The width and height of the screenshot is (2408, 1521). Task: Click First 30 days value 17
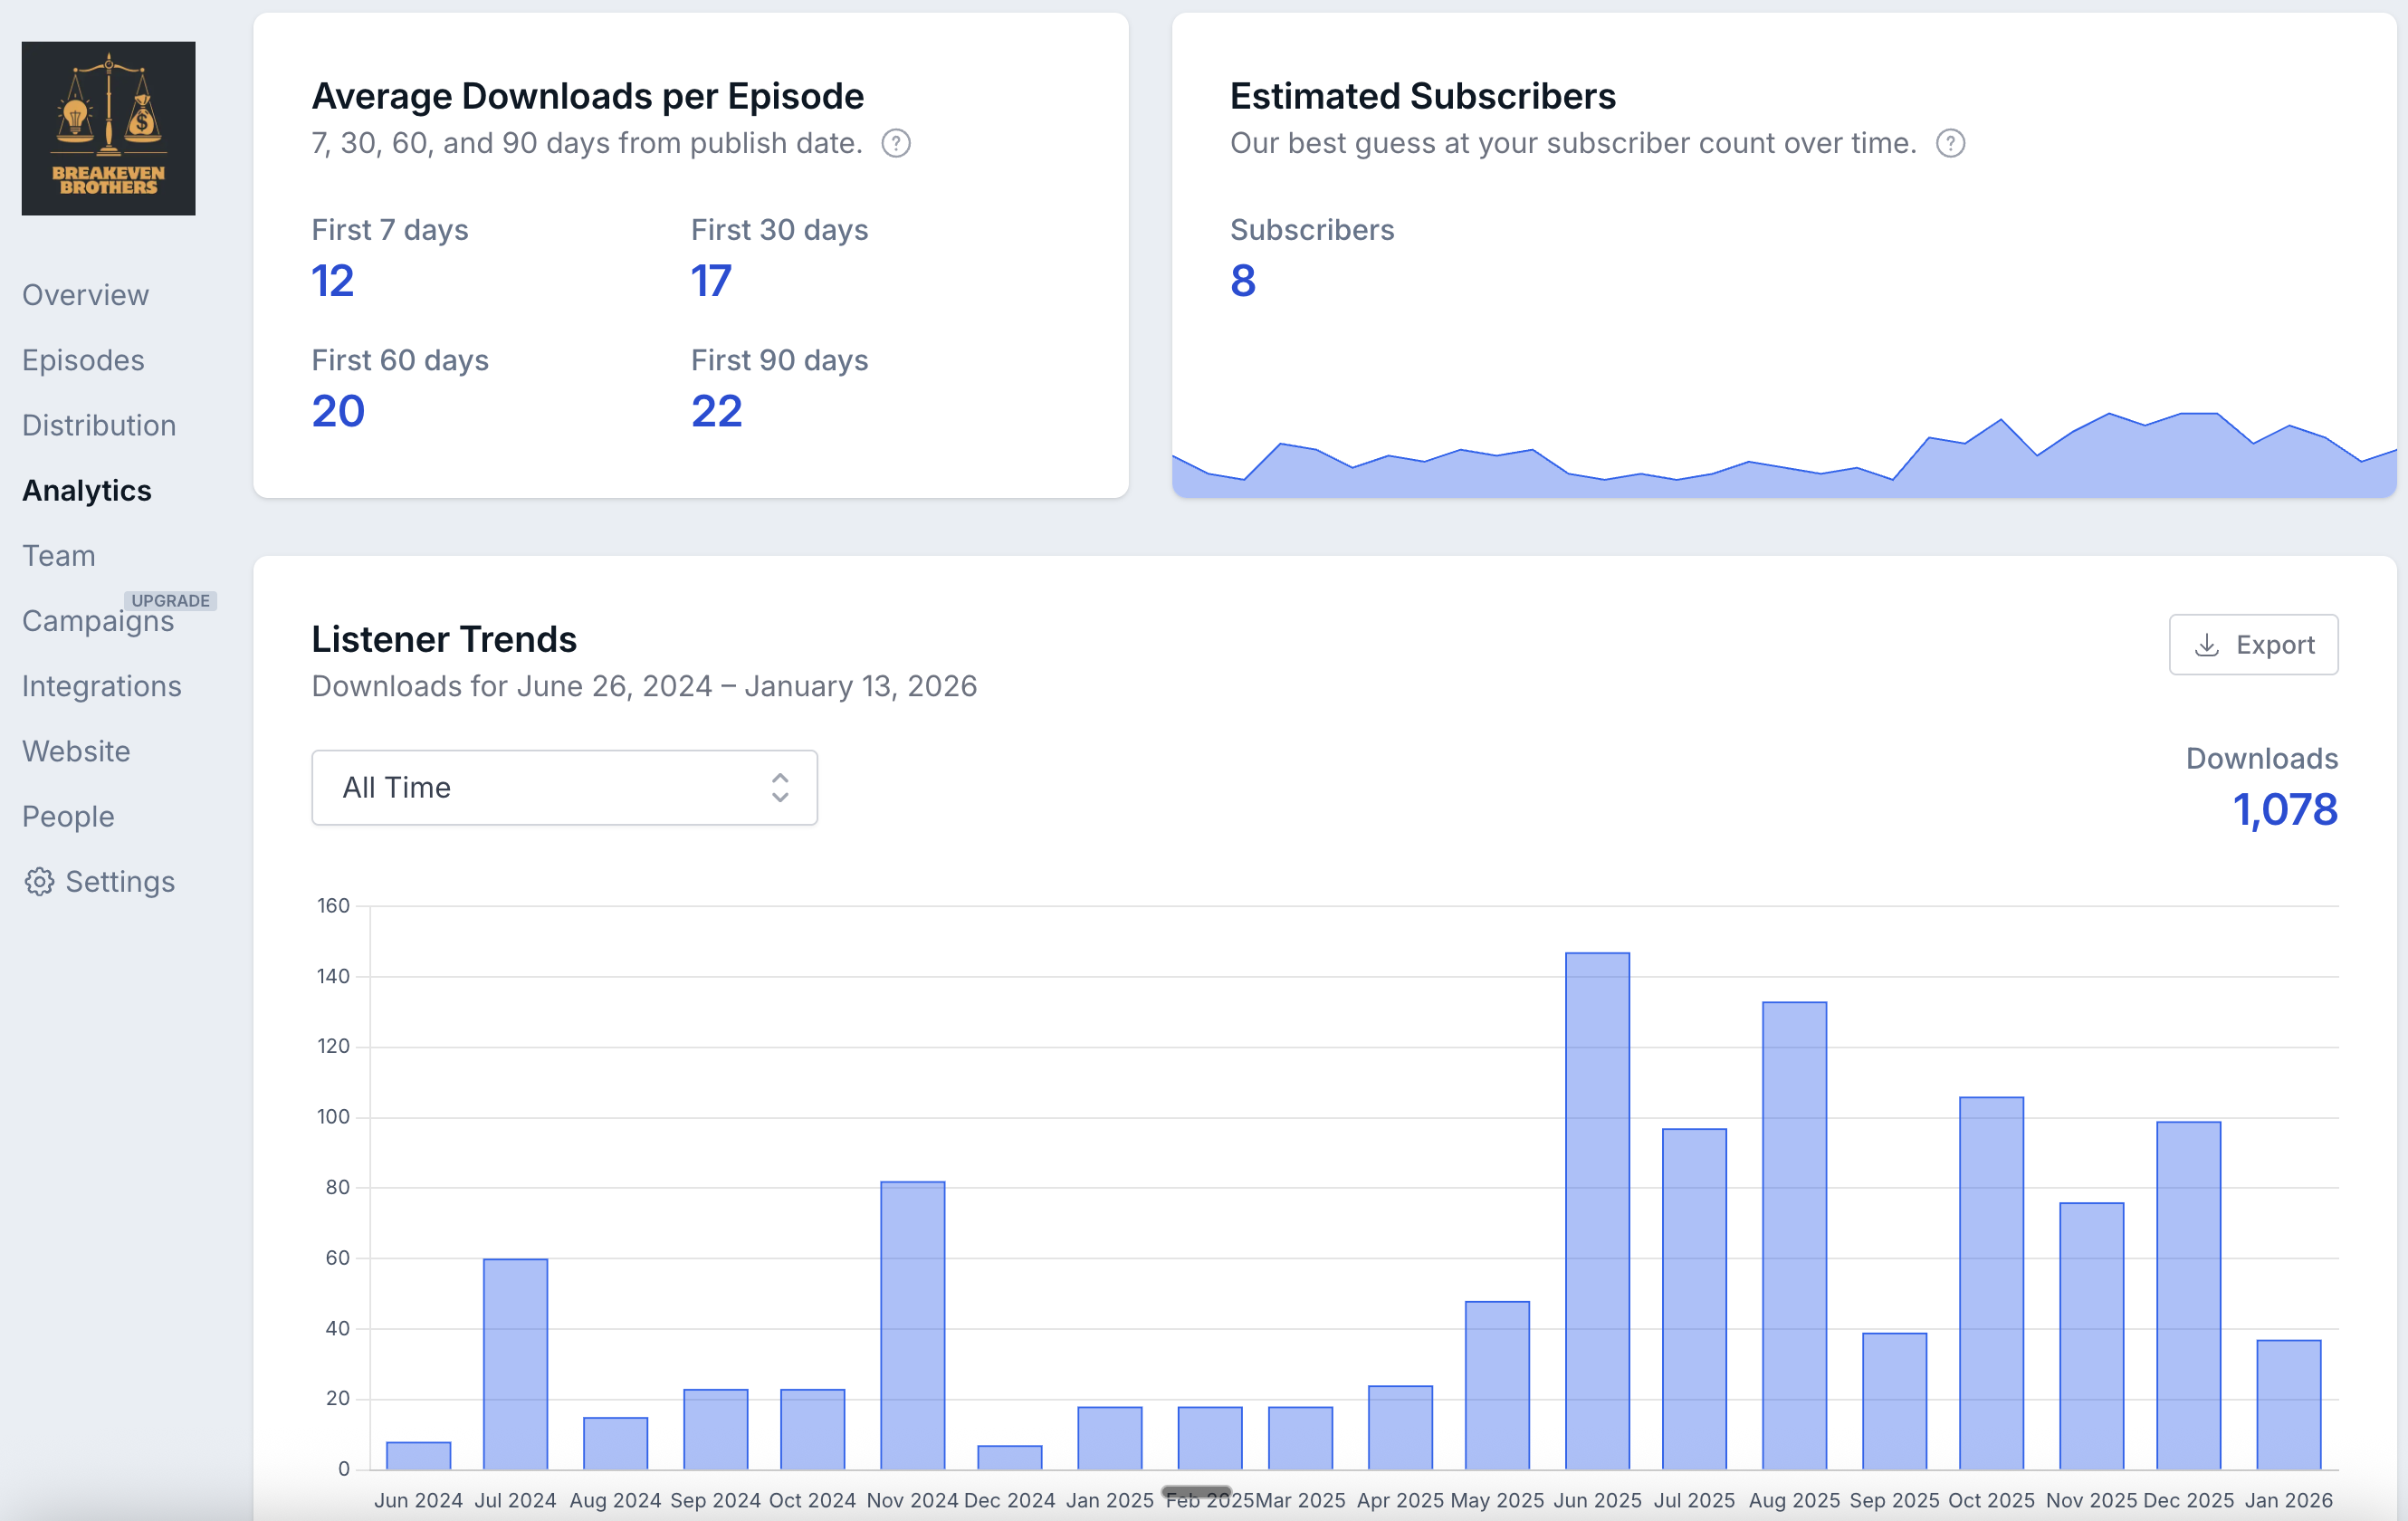click(x=711, y=281)
